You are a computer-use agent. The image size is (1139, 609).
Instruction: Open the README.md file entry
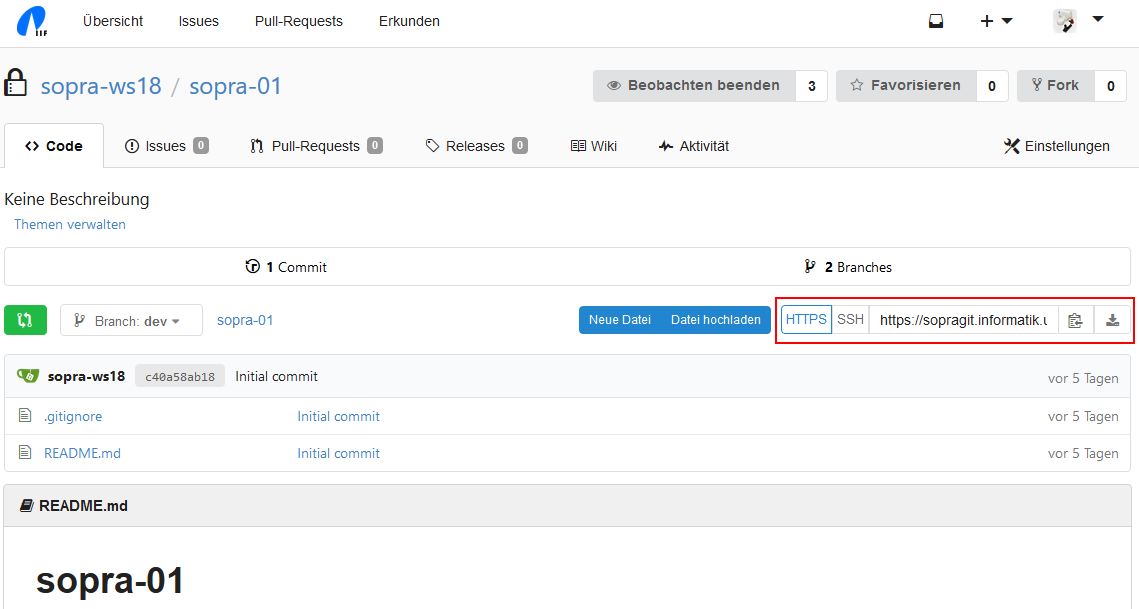click(82, 453)
